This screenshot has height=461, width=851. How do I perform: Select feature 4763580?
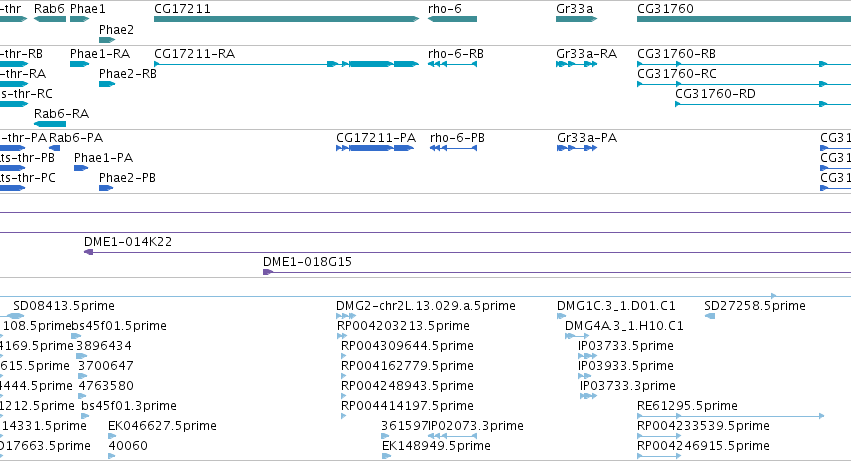[82, 396]
